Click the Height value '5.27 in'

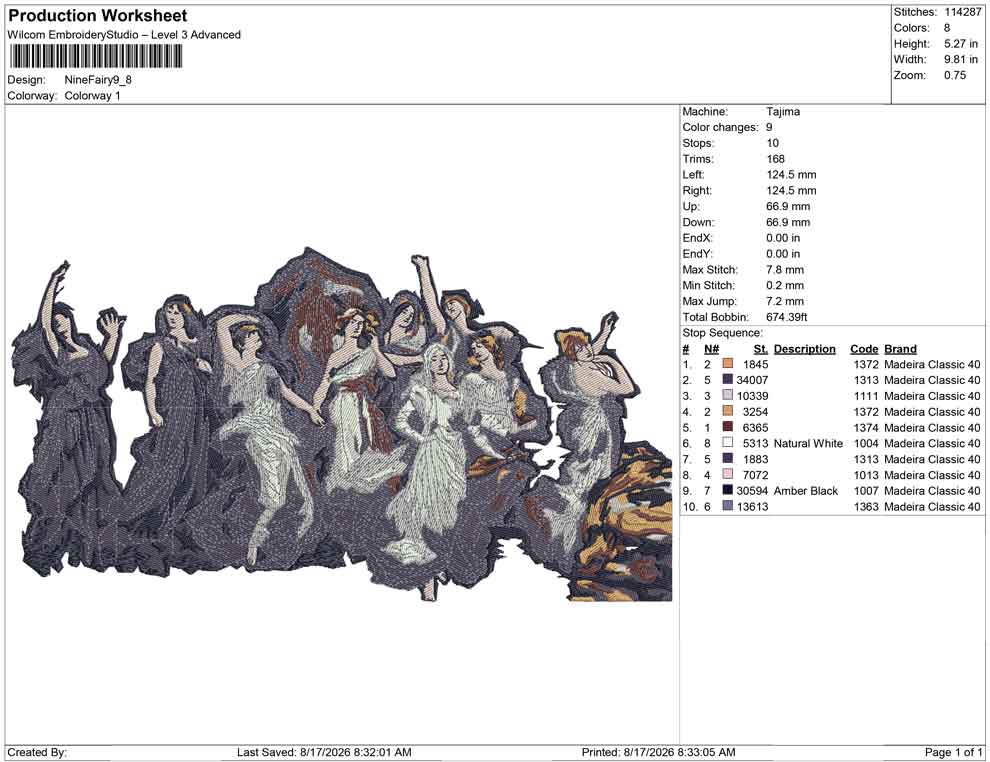click(x=961, y=44)
